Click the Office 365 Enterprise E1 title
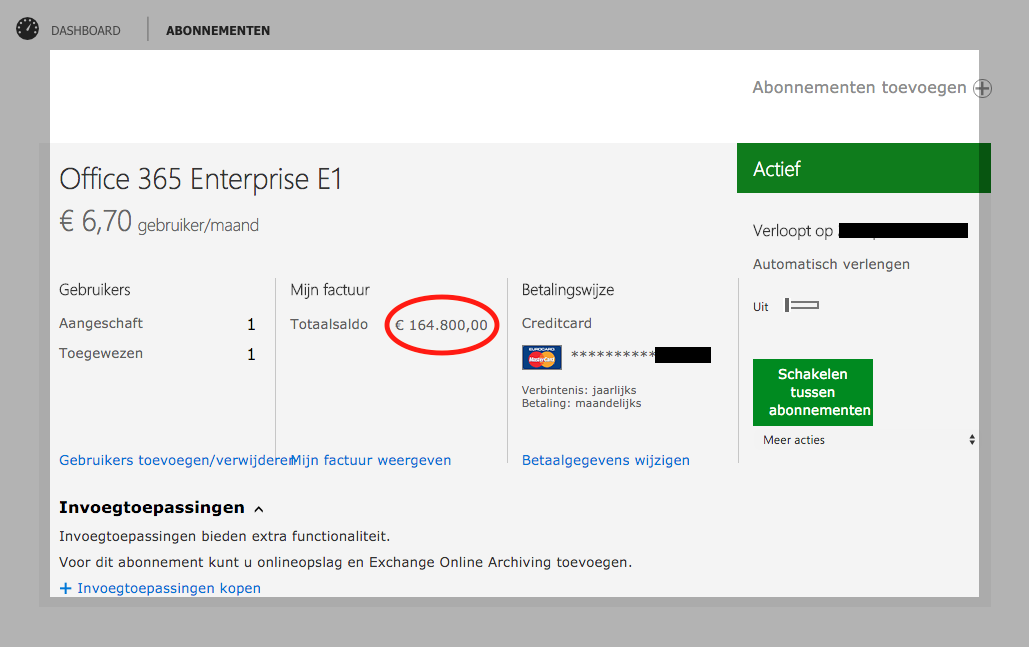This screenshot has width=1029, height=647. (x=201, y=179)
